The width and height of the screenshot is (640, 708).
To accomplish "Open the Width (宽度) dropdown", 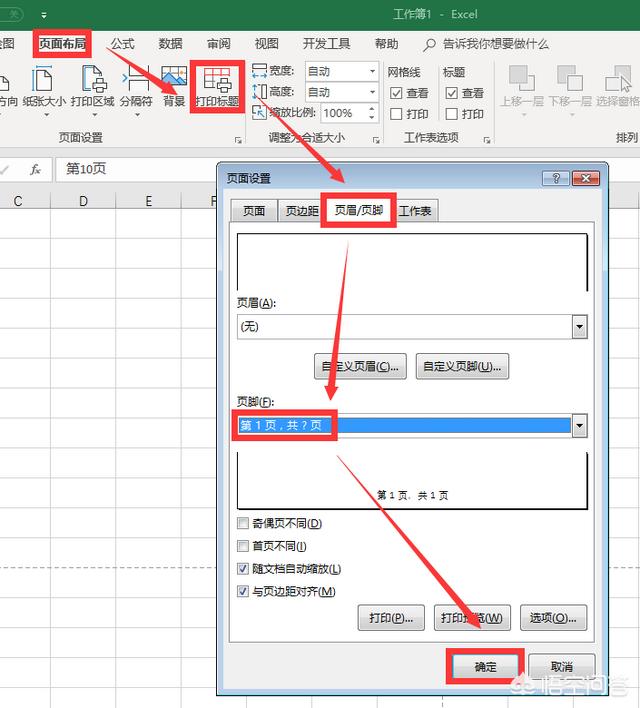I will (372, 71).
